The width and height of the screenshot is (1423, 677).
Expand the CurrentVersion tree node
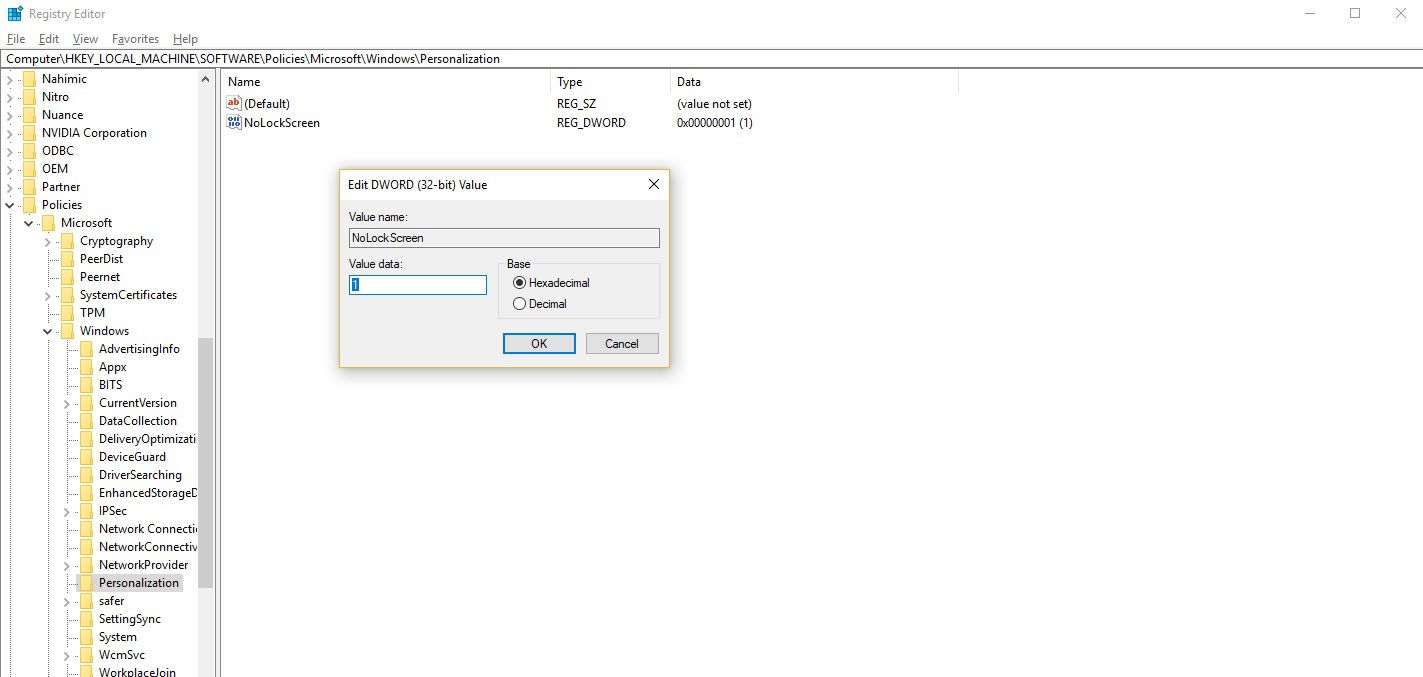pyautogui.click(x=67, y=403)
